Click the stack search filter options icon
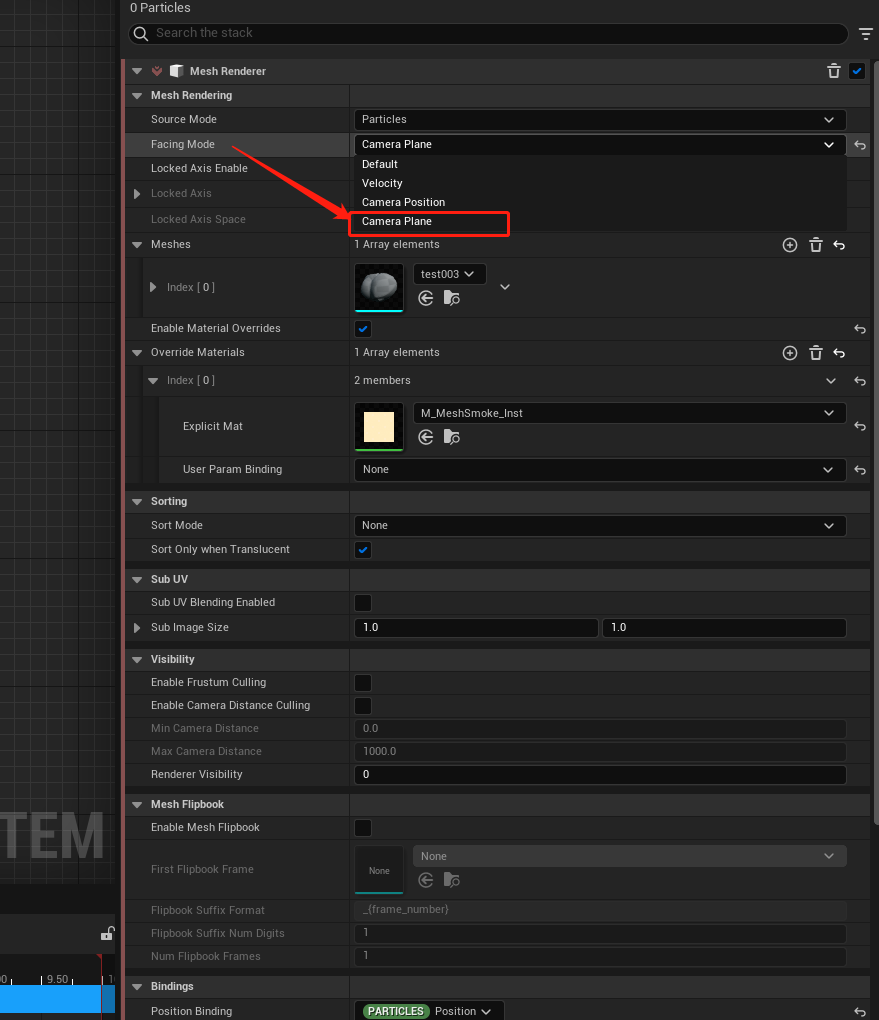879x1020 pixels. tap(866, 34)
